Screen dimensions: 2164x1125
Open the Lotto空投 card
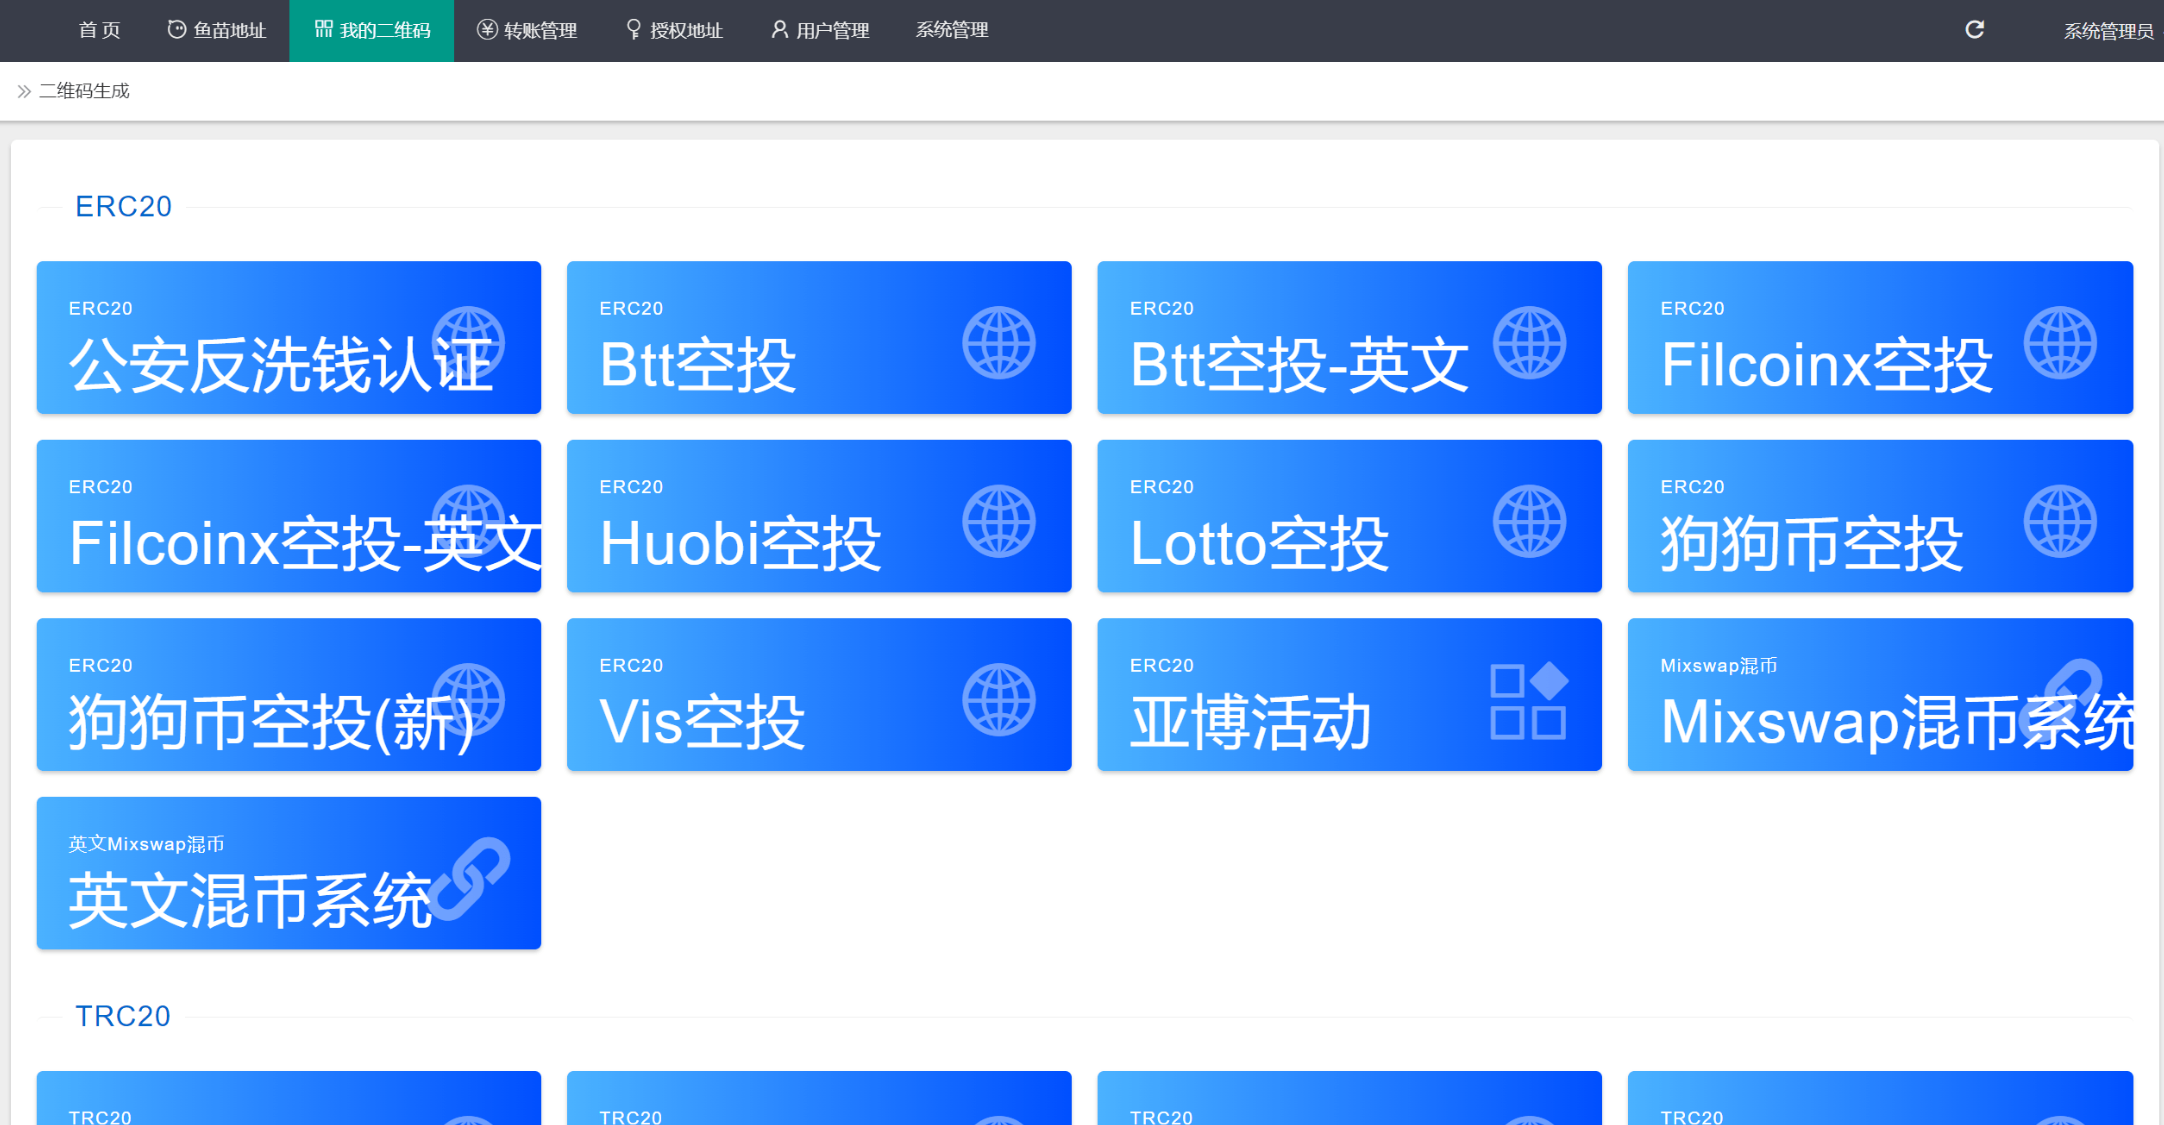(1349, 516)
